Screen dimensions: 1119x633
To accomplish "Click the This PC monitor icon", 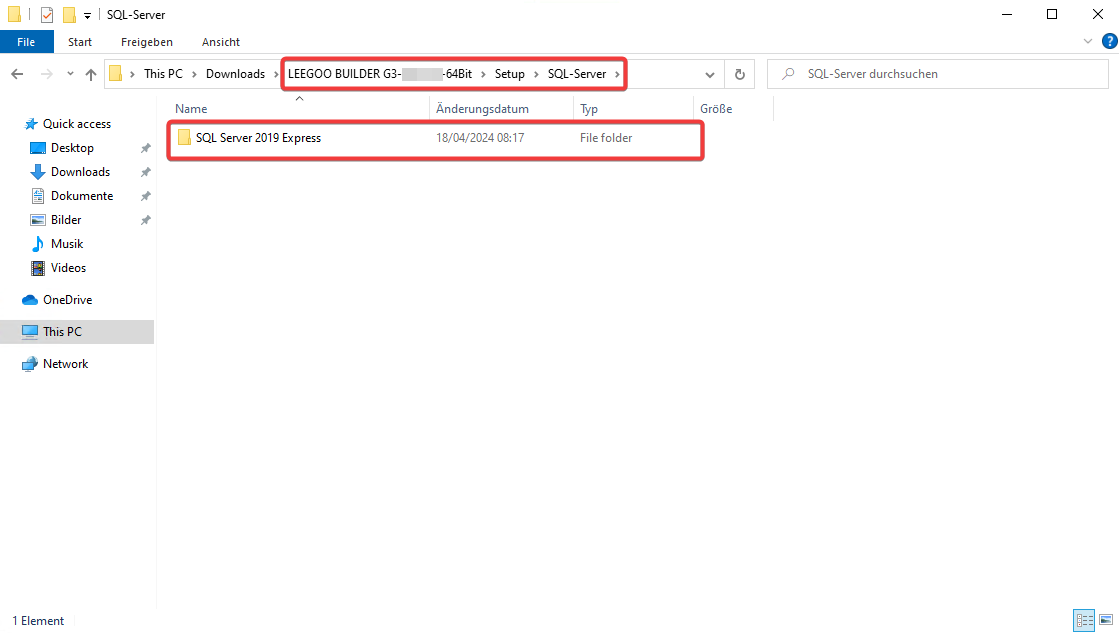I will click(x=29, y=332).
